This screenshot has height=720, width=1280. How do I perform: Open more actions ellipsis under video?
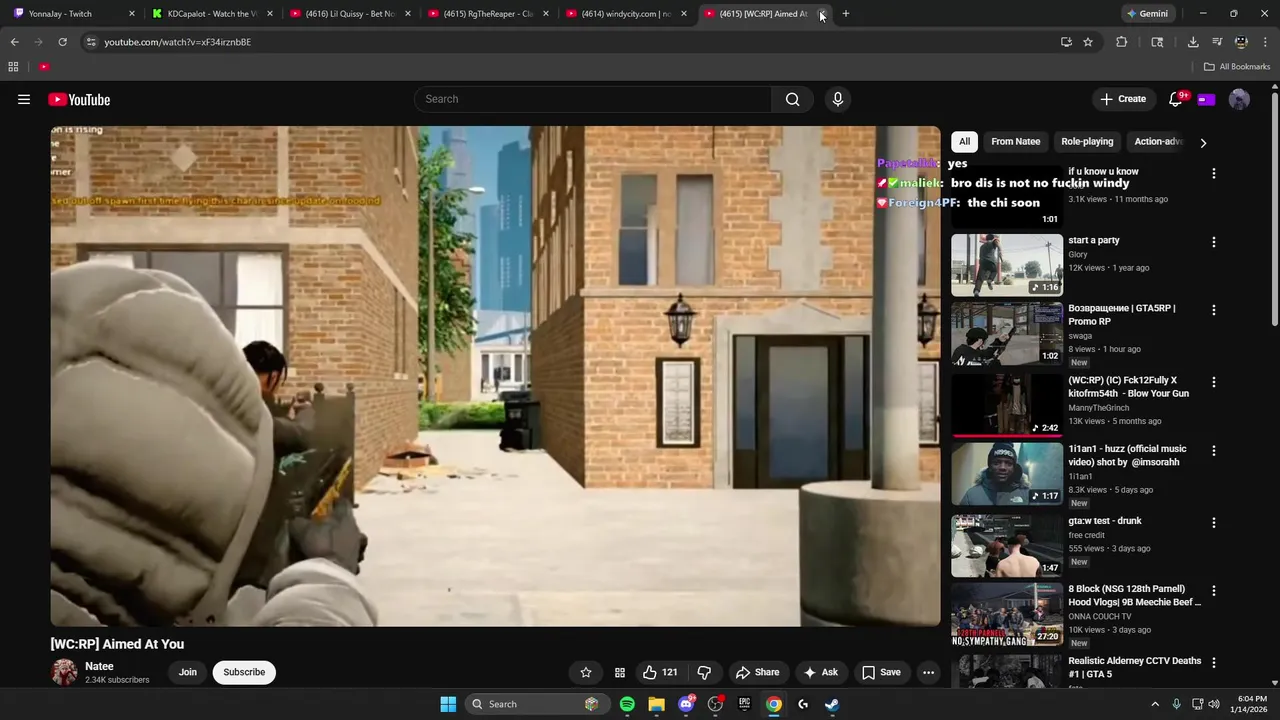pos(928,672)
